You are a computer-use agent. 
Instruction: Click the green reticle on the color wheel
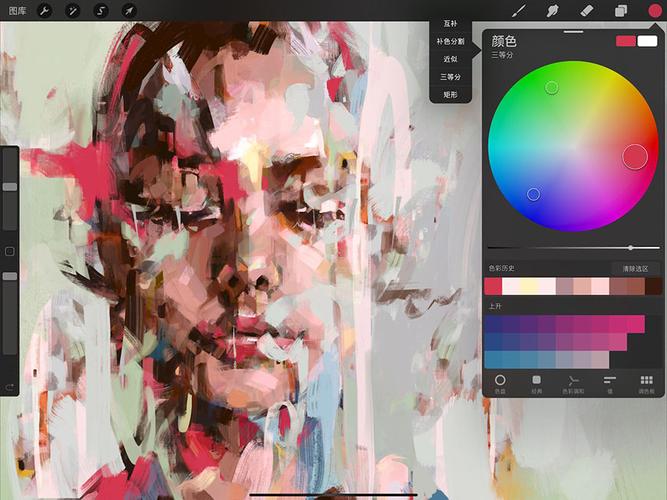click(552, 88)
